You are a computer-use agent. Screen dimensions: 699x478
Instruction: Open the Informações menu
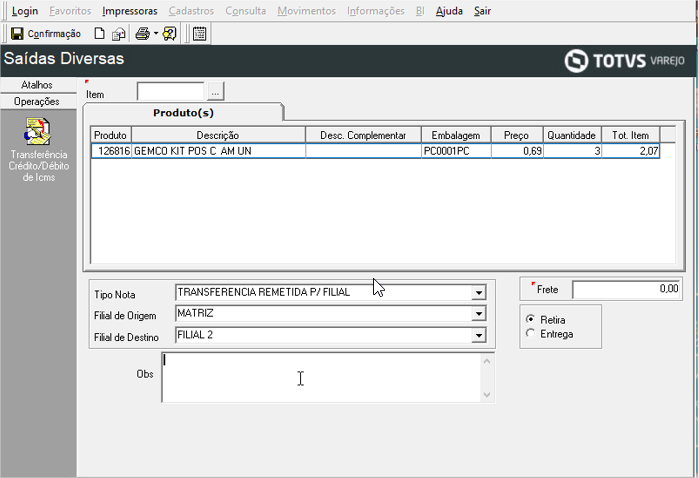[x=376, y=11]
